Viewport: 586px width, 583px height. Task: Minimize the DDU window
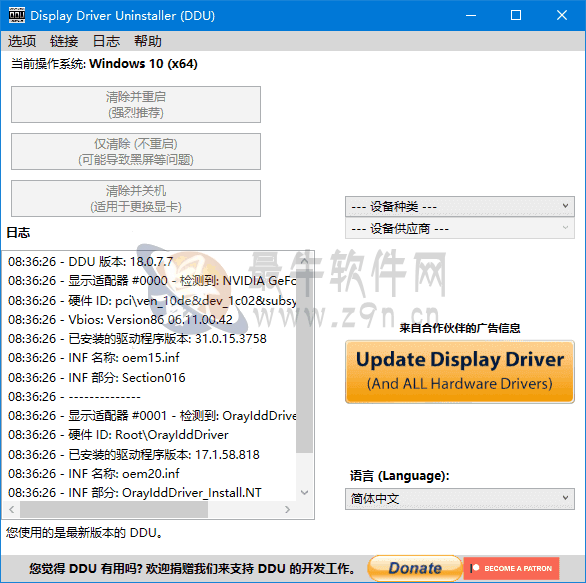click(471, 15)
